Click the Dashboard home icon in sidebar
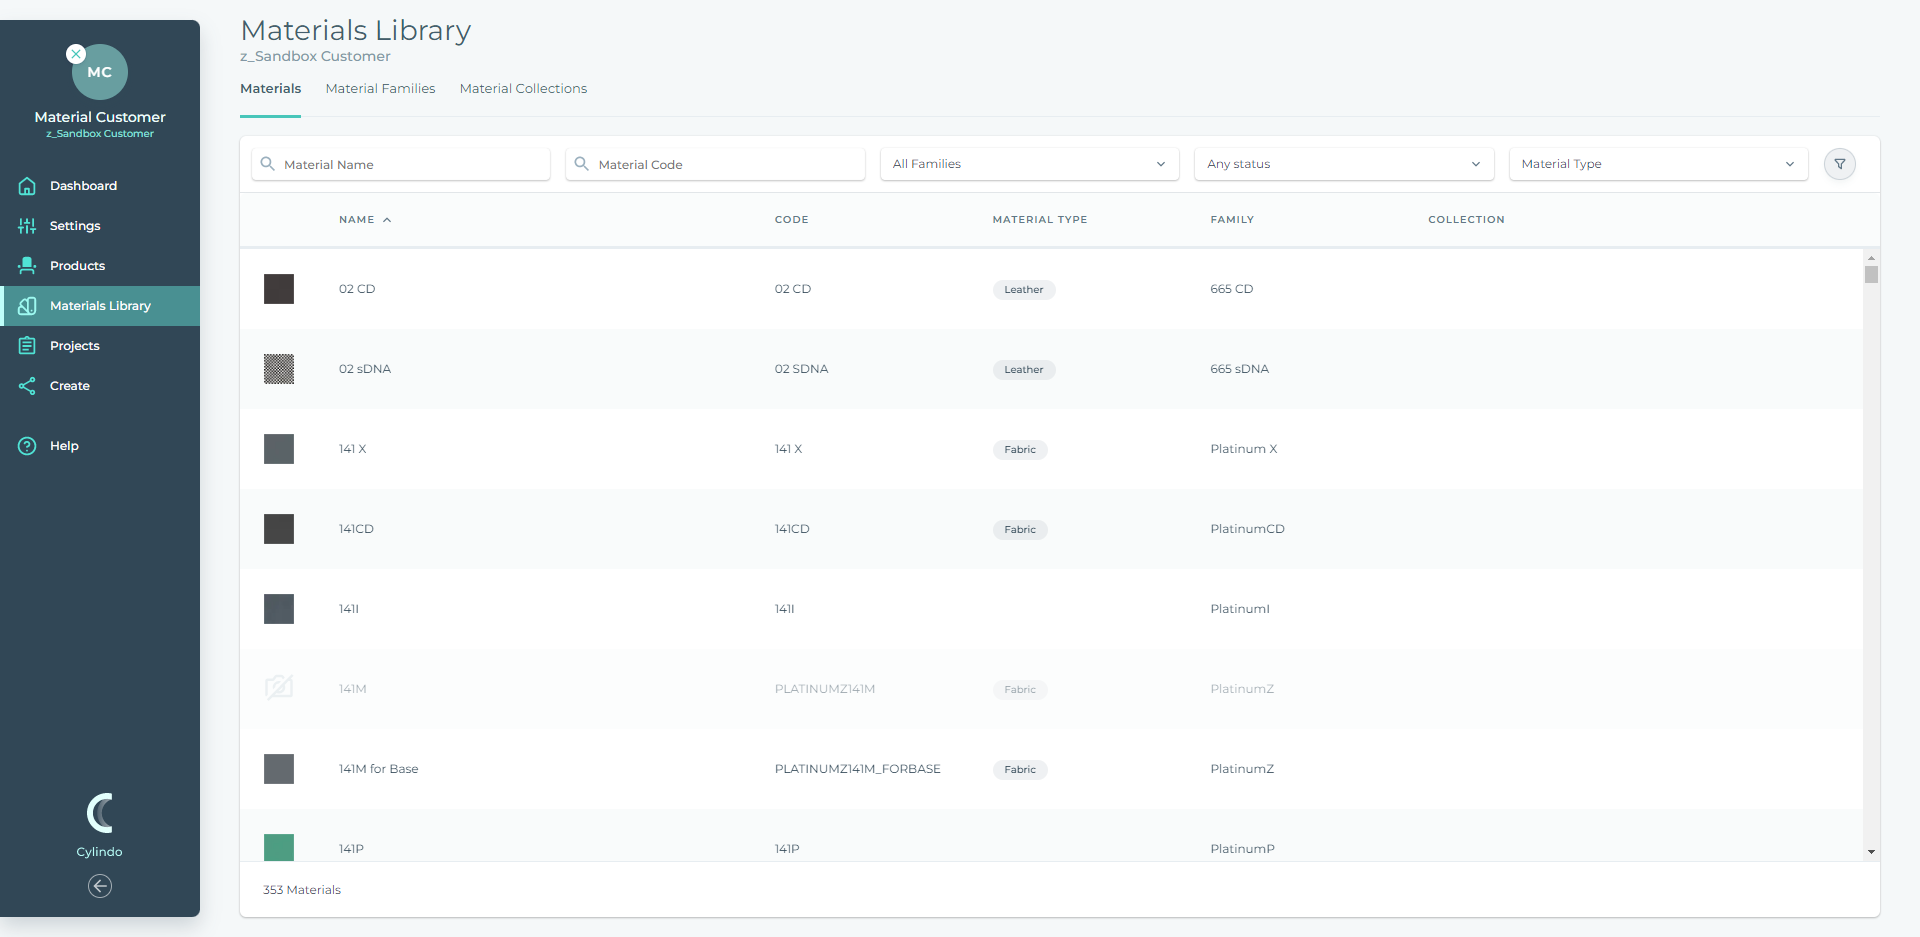 coord(27,186)
